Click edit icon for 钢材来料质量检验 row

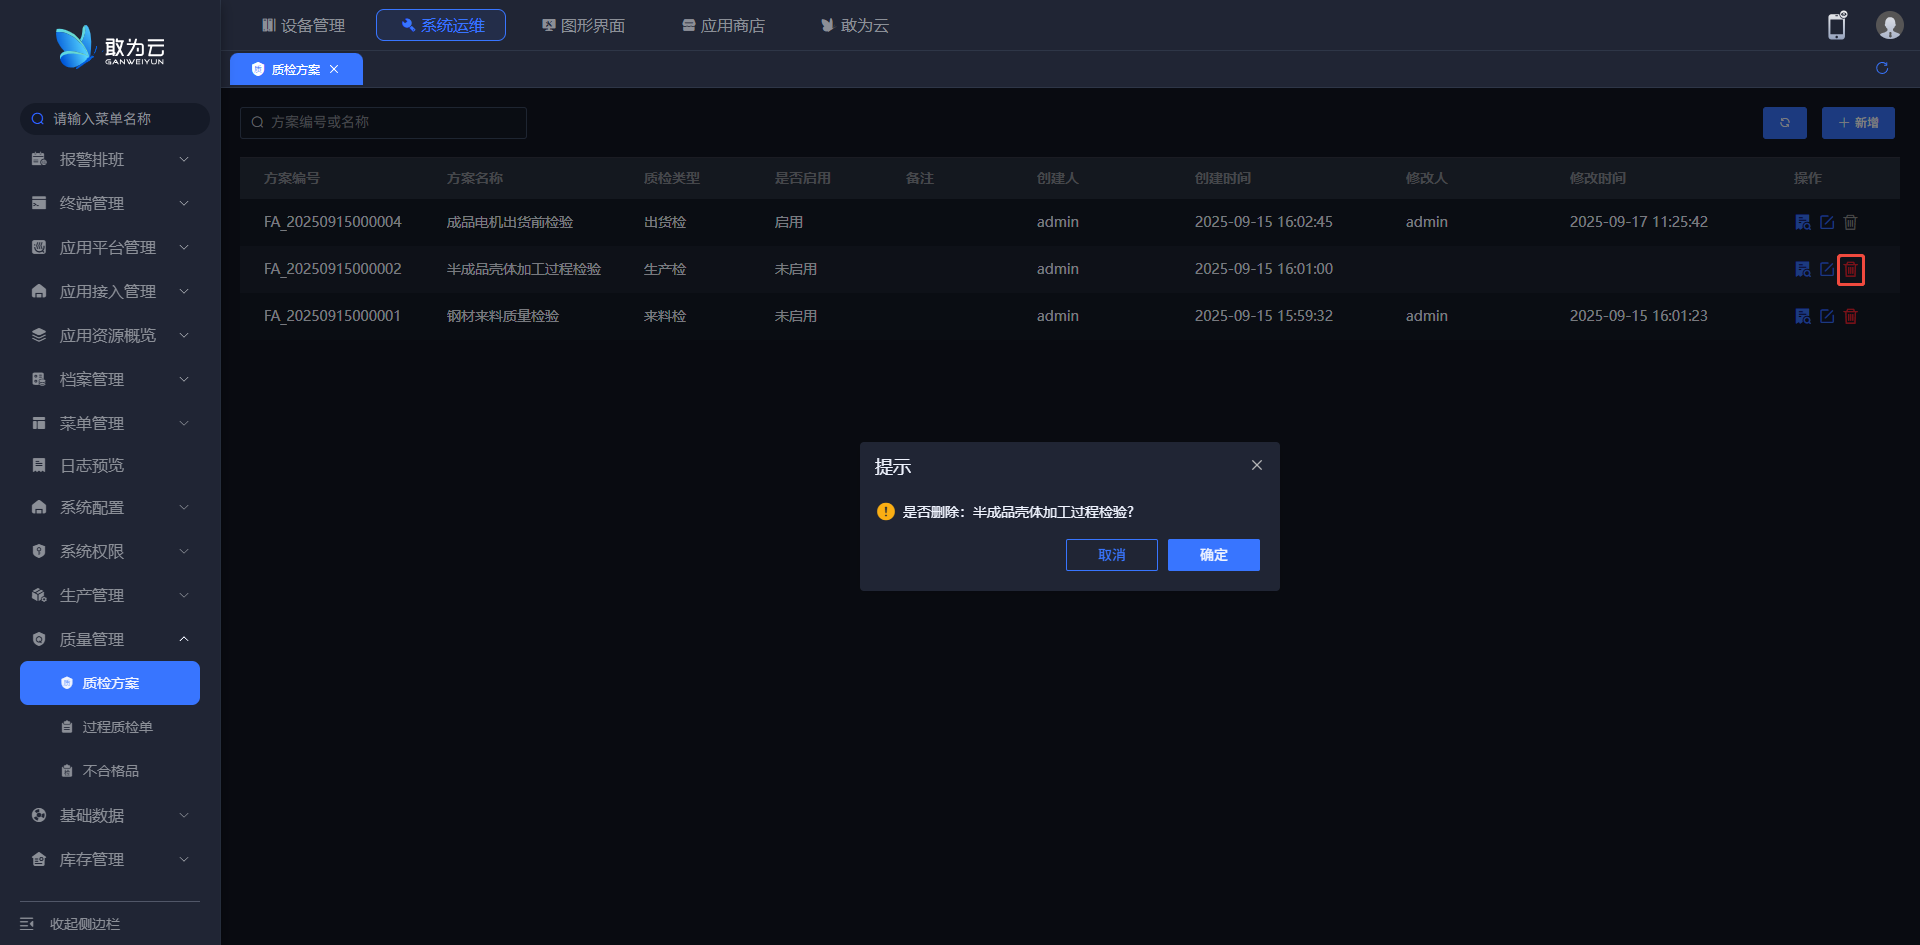1826,316
